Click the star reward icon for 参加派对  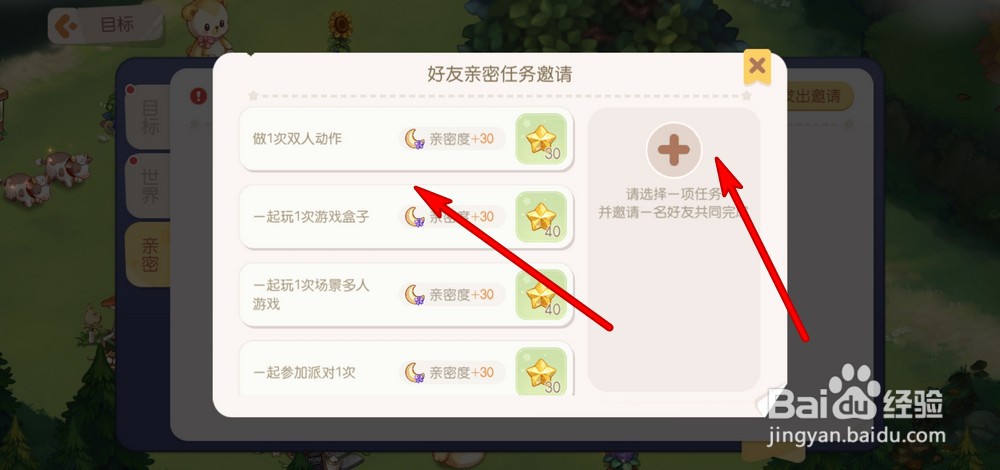point(541,372)
